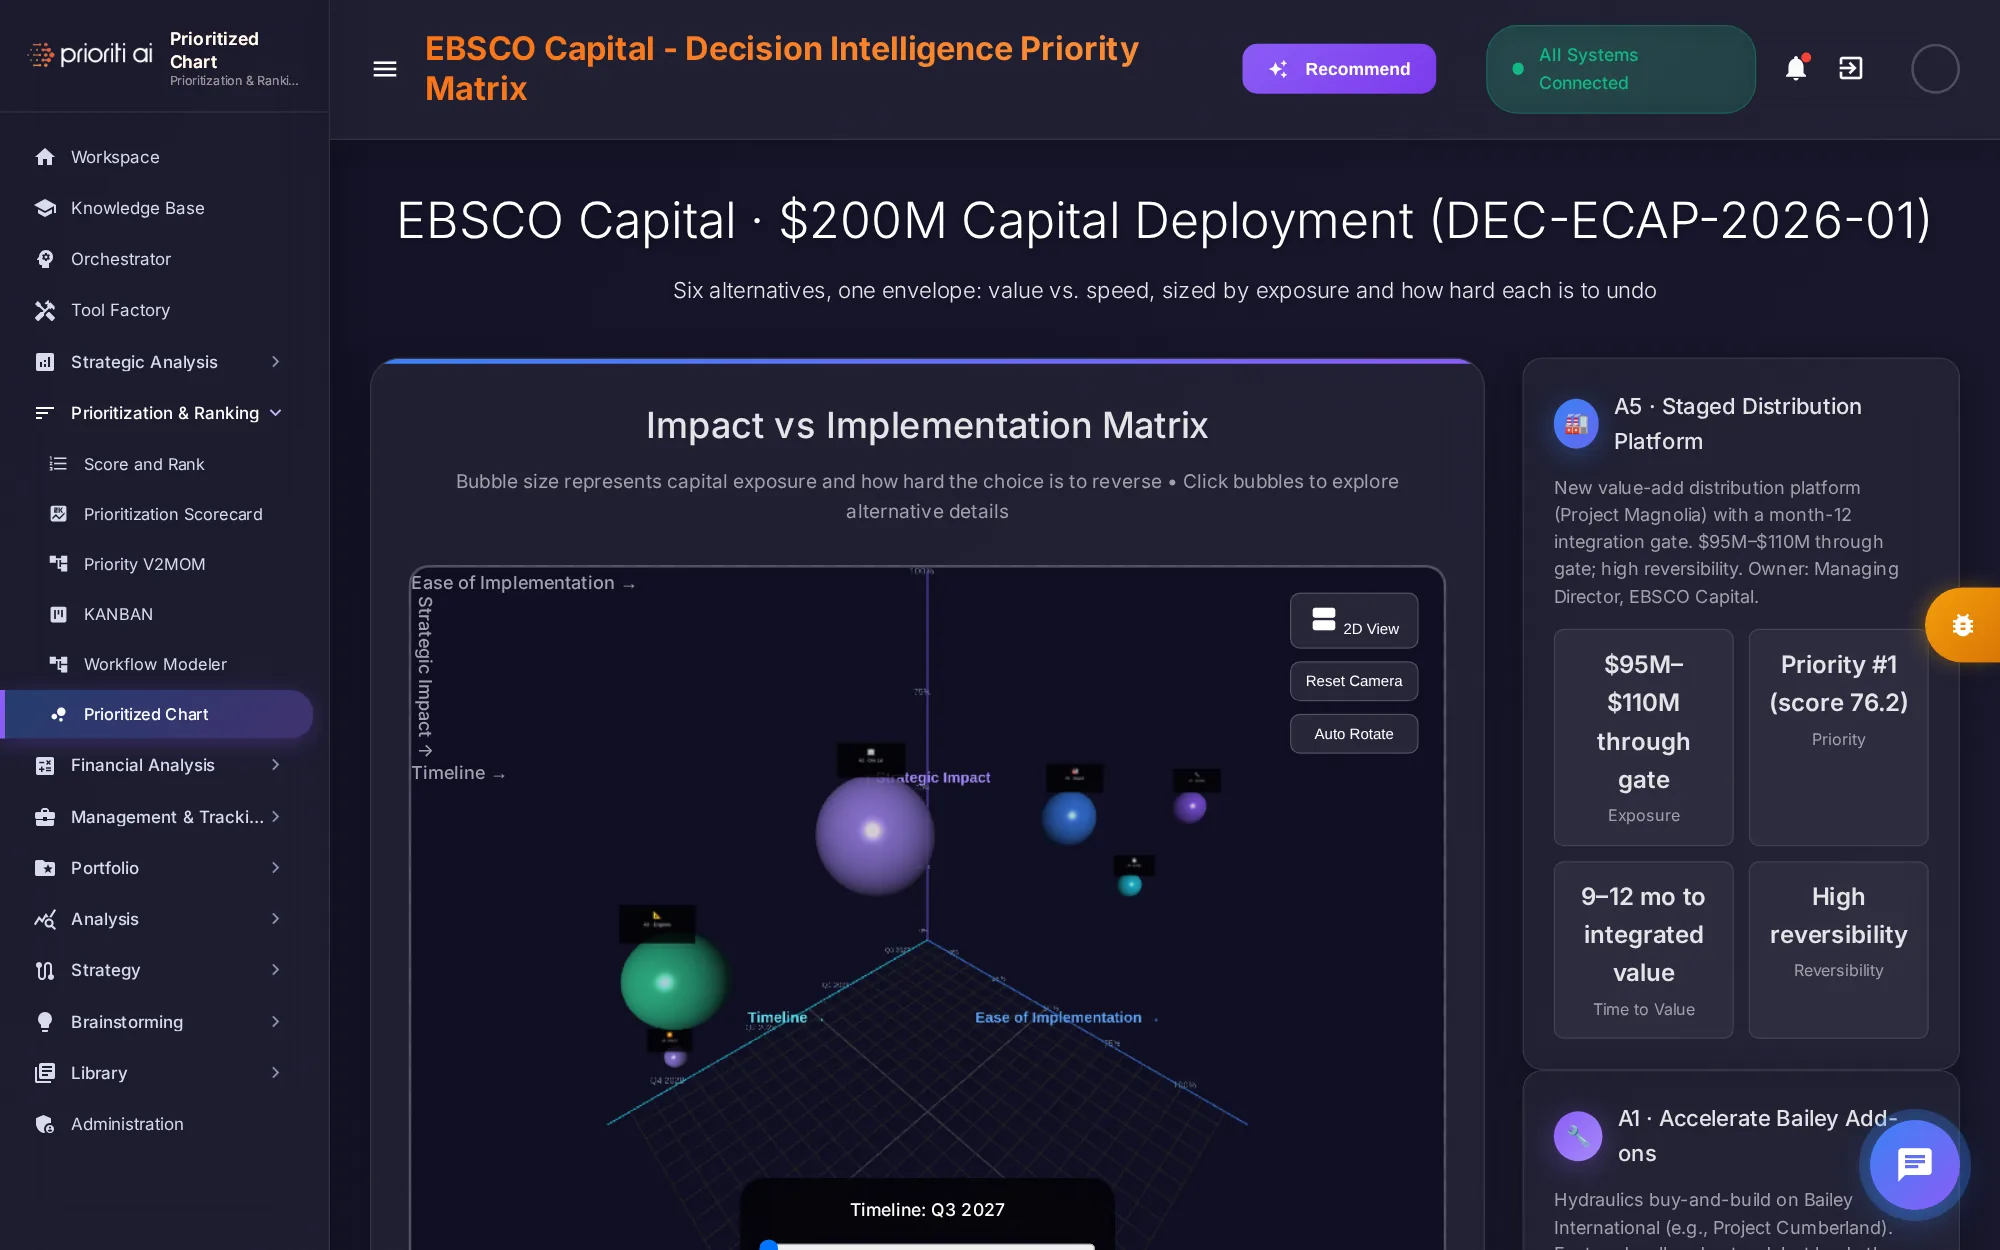The image size is (2000, 1250).
Task: Toggle the 2D View switch
Action: tap(1354, 621)
